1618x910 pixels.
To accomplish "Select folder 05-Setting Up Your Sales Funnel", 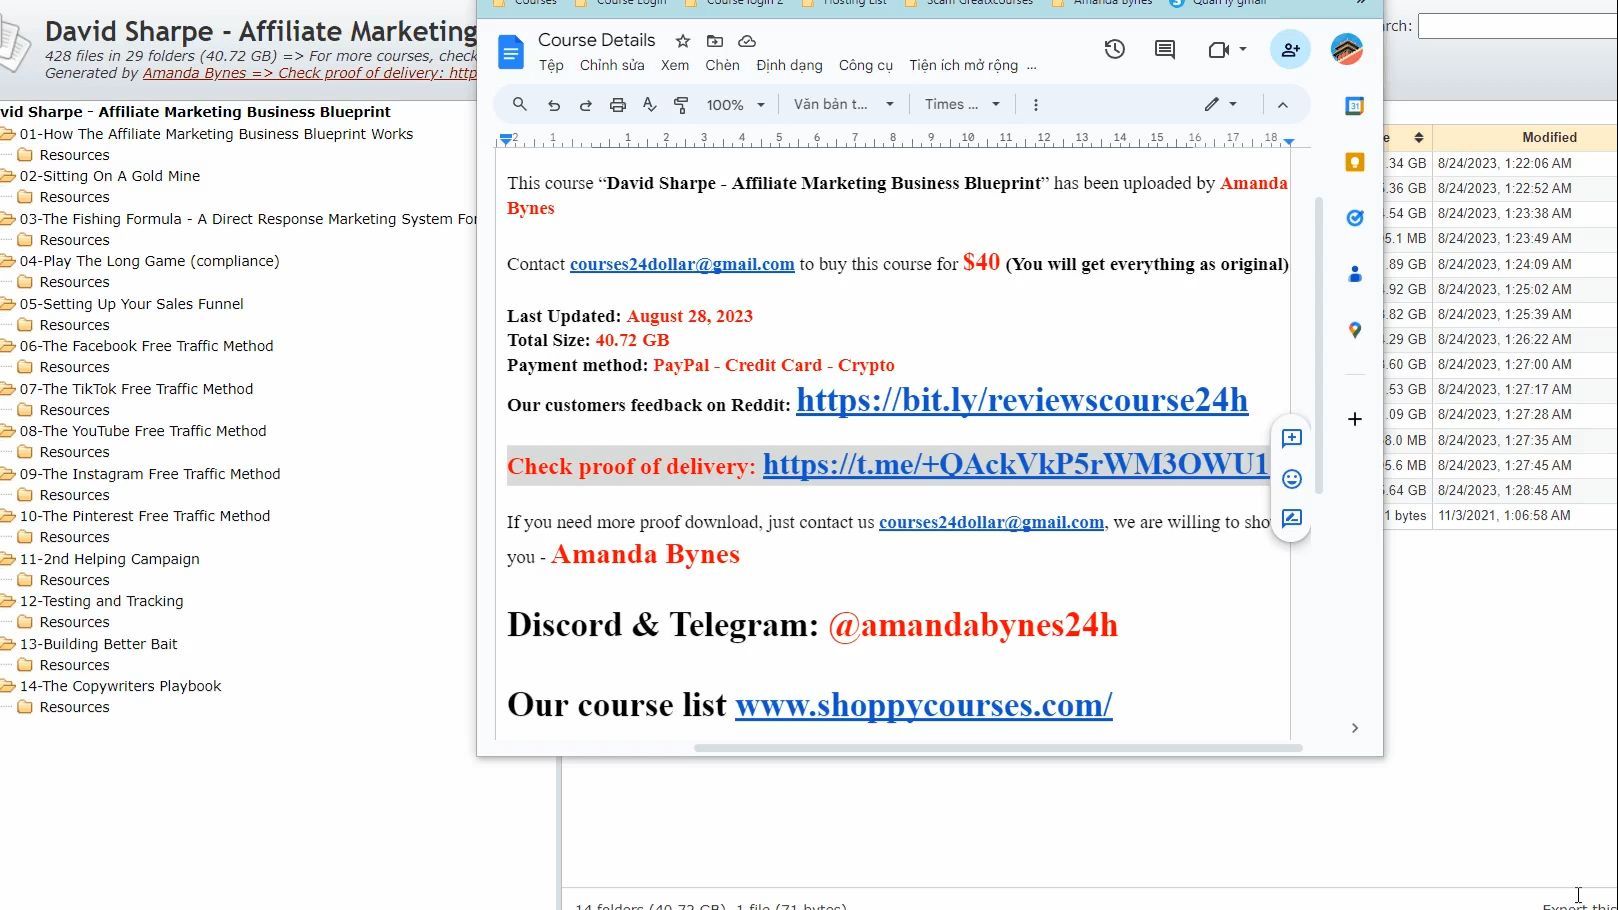I will point(131,304).
